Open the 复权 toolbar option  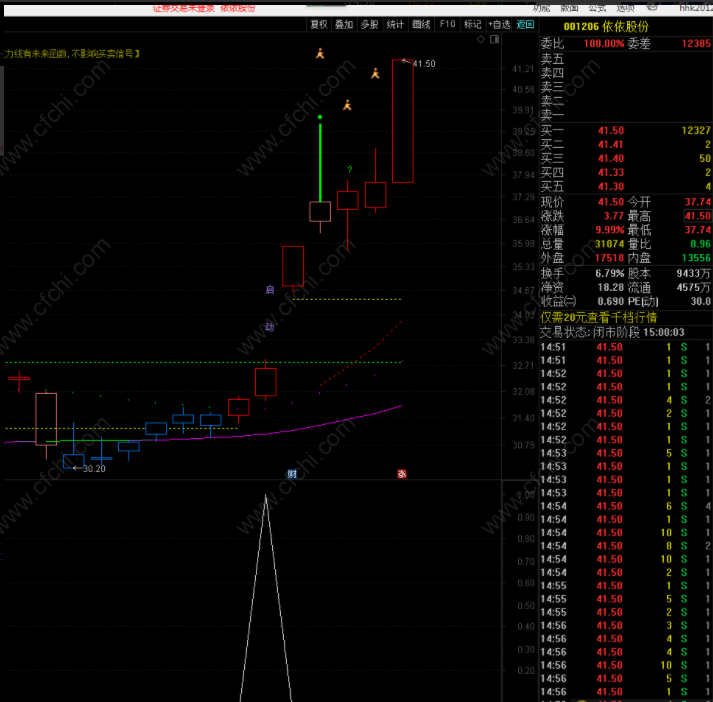[319, 25]
